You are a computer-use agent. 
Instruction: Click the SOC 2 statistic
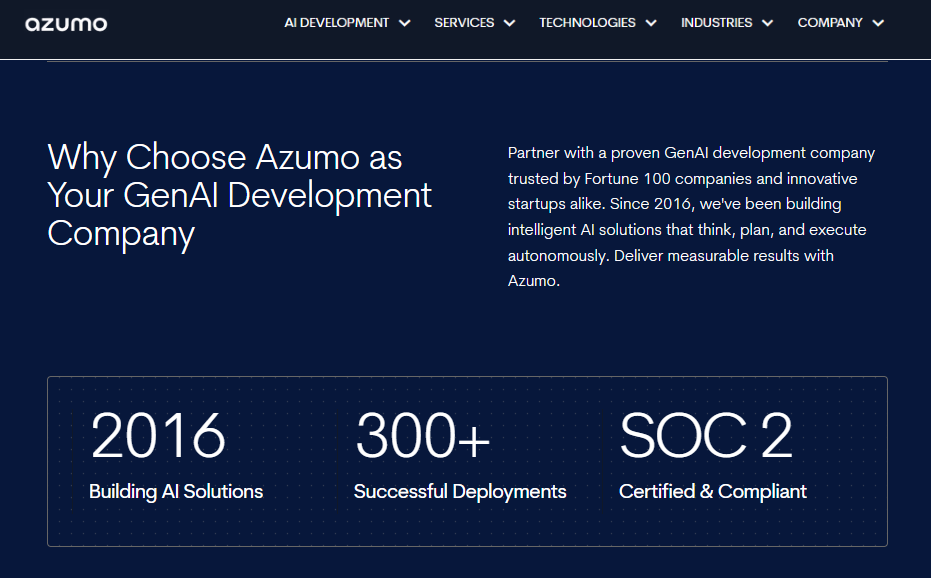click(706, 436)
